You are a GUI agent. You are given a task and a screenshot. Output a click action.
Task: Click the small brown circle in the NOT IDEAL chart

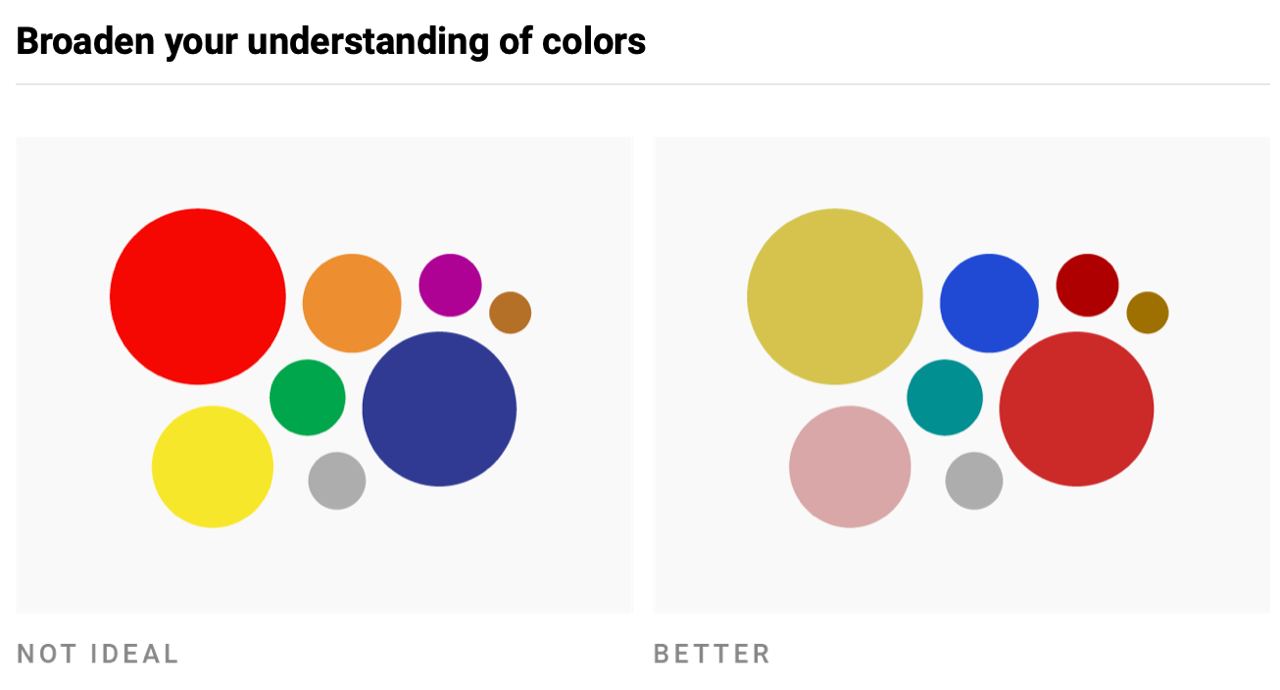click(510, 313)
